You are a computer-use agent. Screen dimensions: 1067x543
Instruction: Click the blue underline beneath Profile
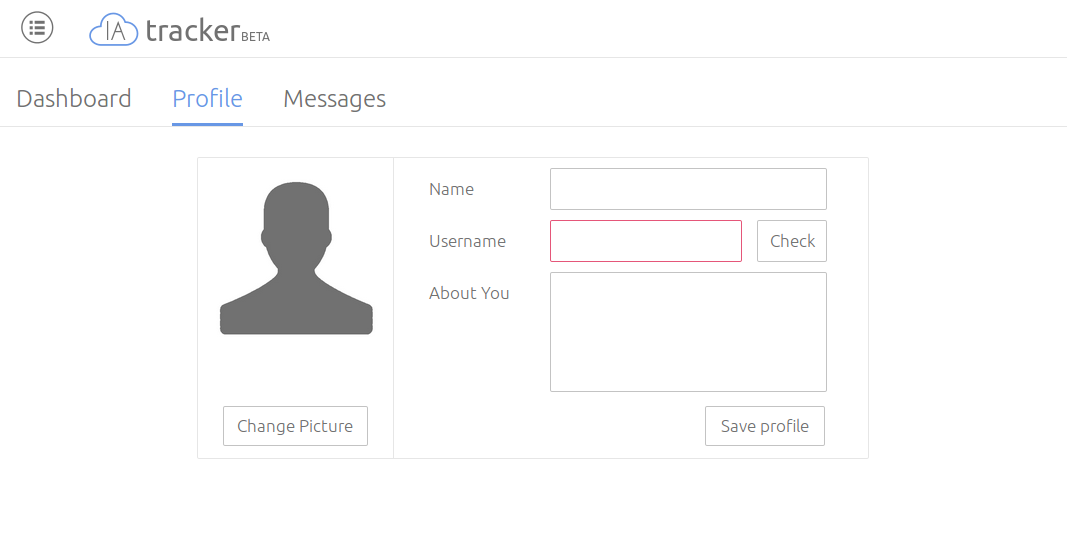click(208, 125)
